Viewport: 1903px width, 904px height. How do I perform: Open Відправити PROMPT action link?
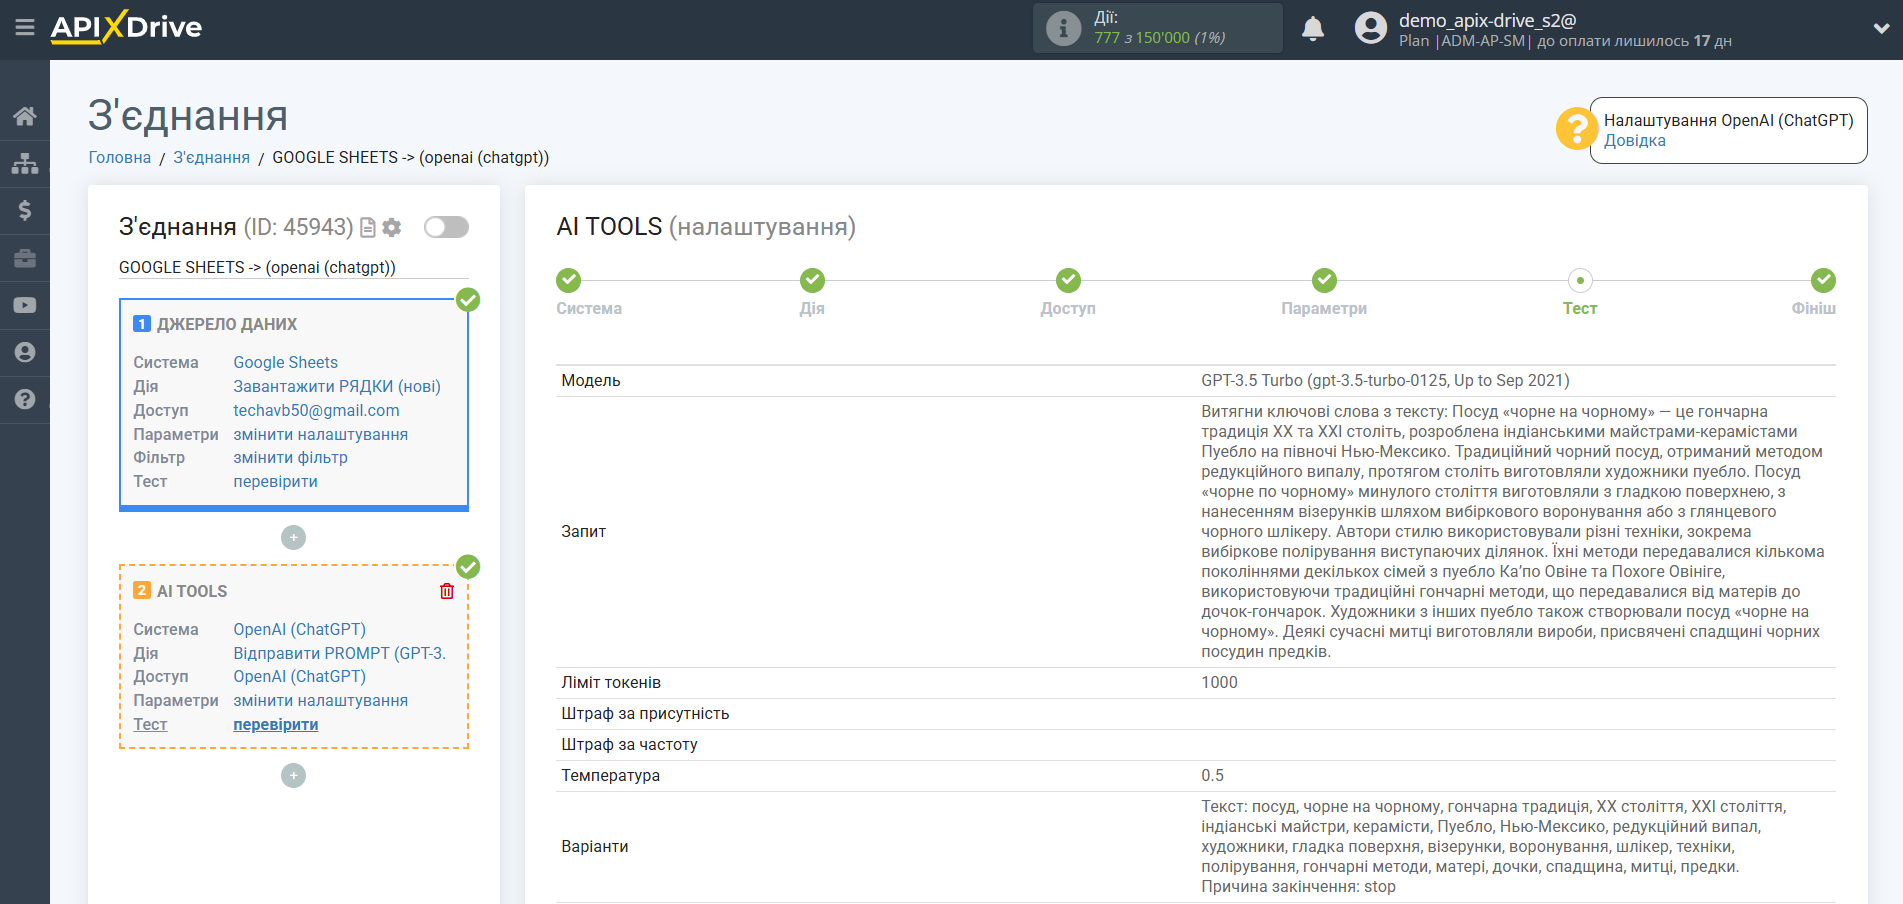(340, 654)
